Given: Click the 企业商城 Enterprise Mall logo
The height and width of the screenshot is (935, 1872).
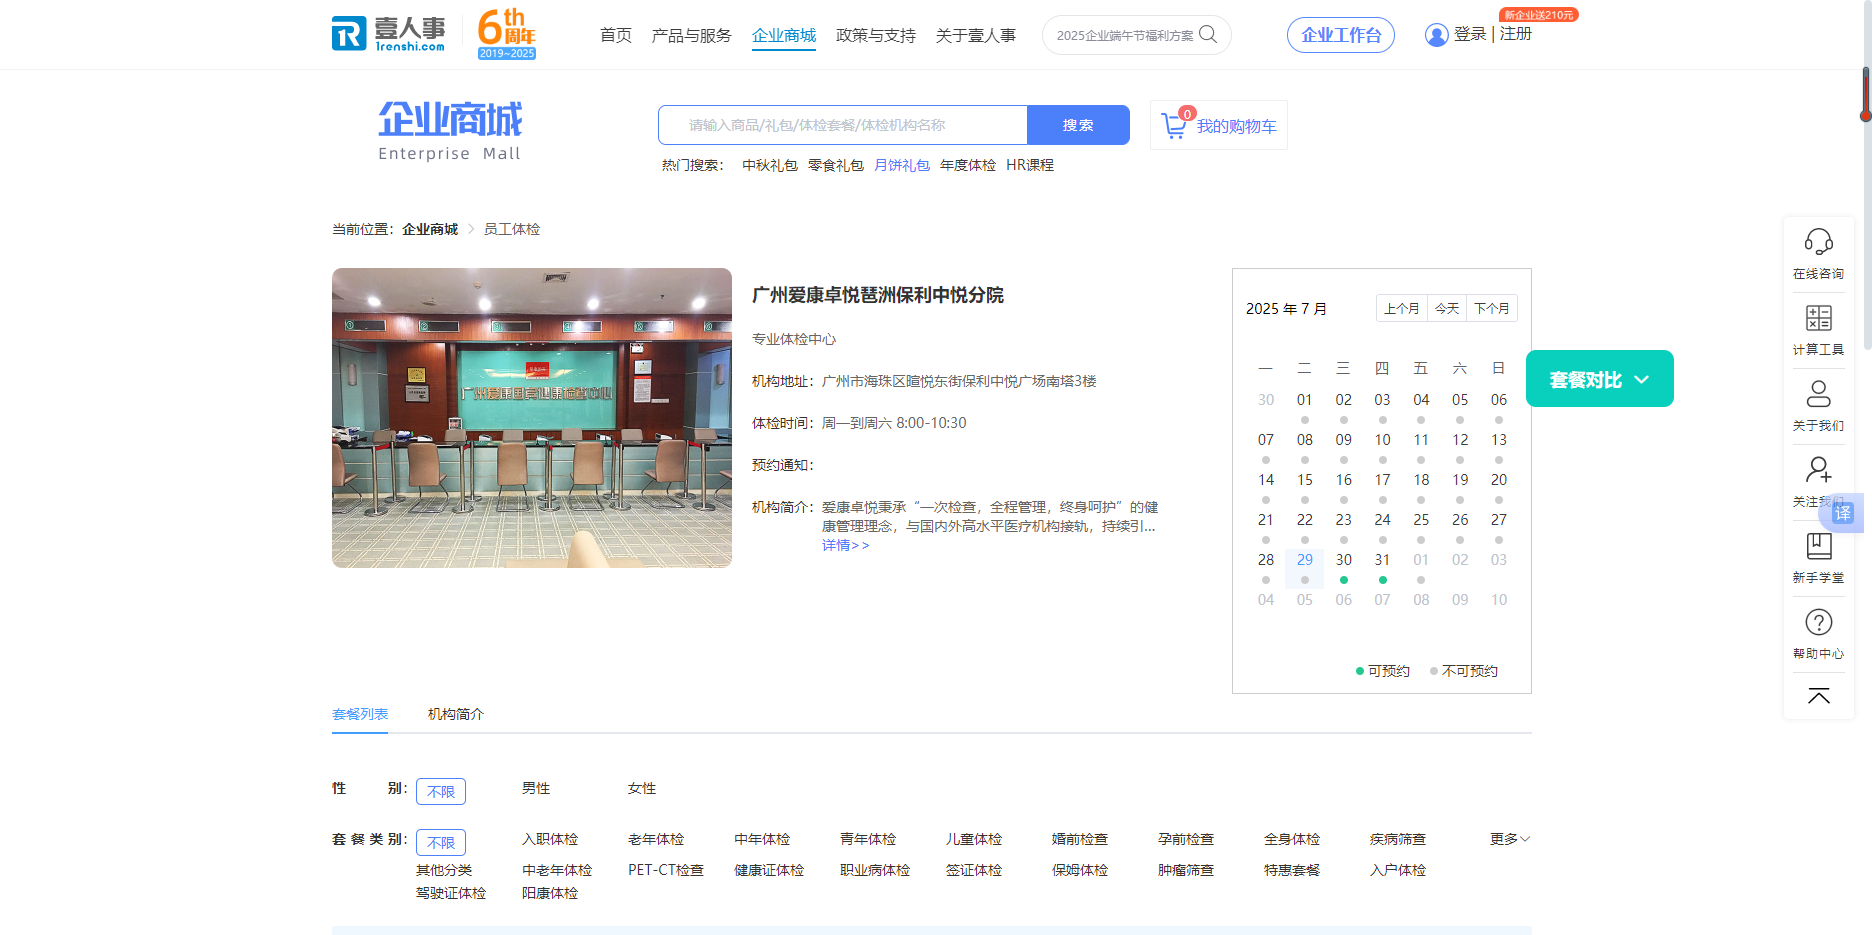Looking at the screenshot, I should 450,130.
